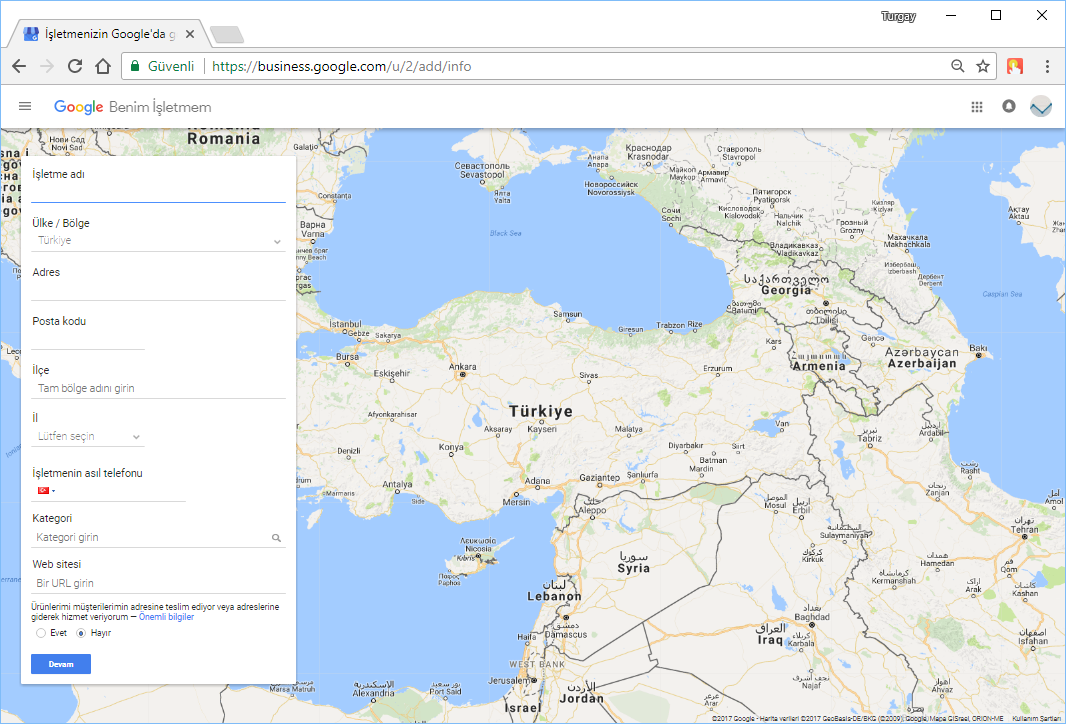1066x724 pixels.
Task: Click the Google Benim İşletmem logo
Action: click(133, 107)
